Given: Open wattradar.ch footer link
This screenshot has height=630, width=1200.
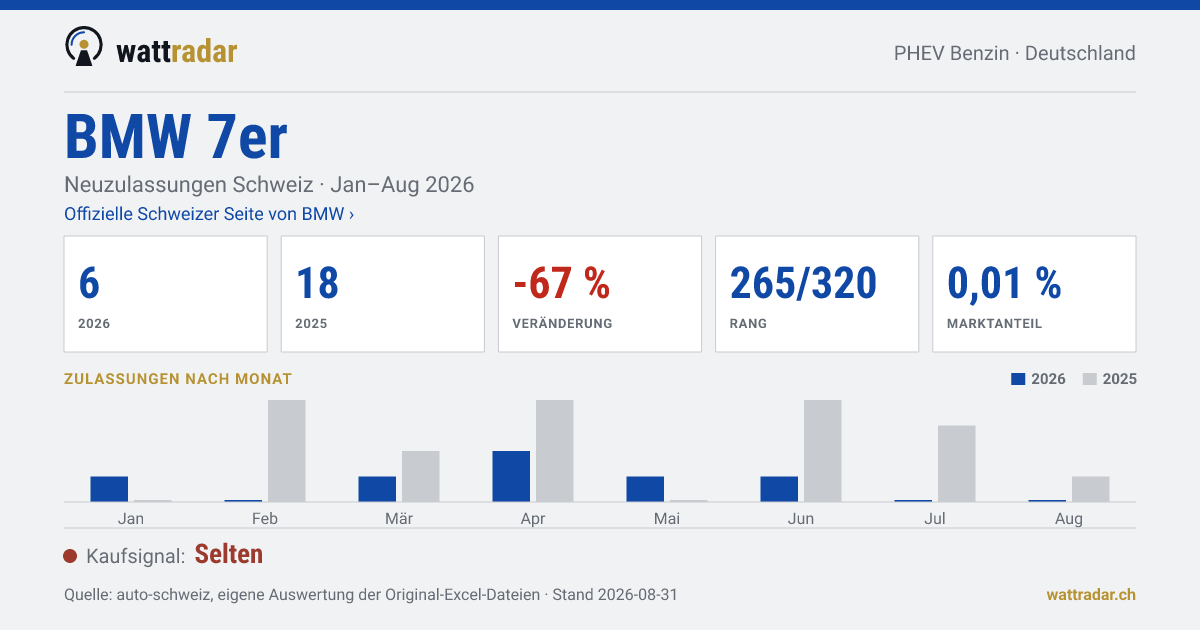Looking at the screenshot, I should [x=1091, y=594].
